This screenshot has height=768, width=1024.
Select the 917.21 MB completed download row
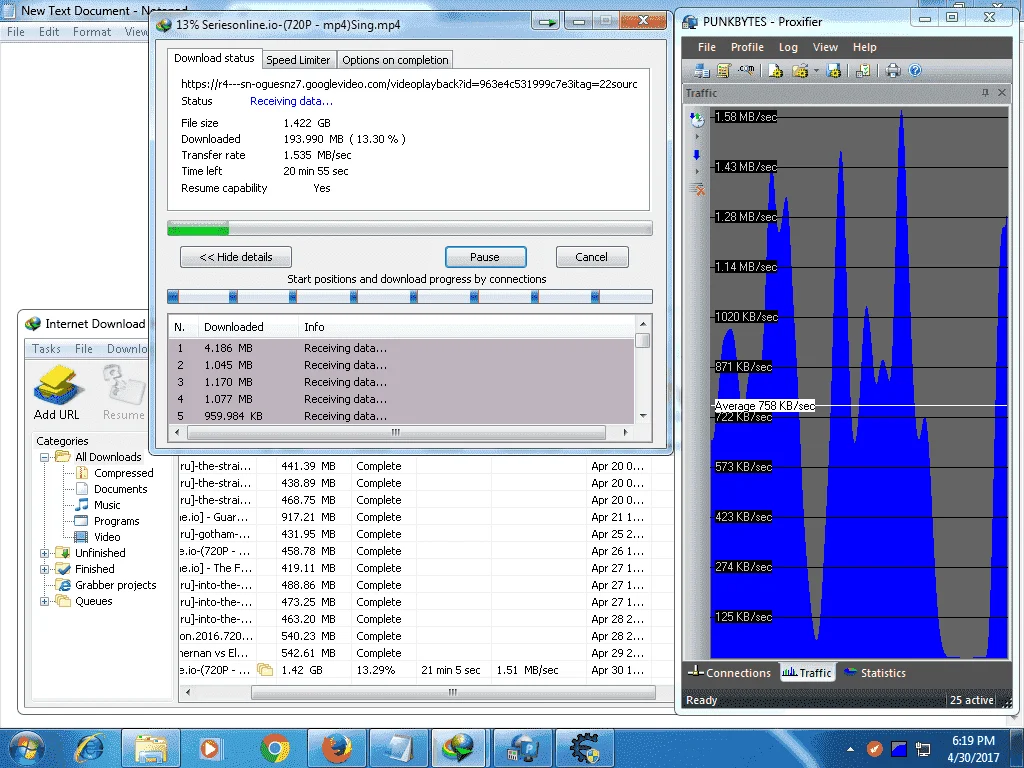pyautogui.click(x=426, y=517)
